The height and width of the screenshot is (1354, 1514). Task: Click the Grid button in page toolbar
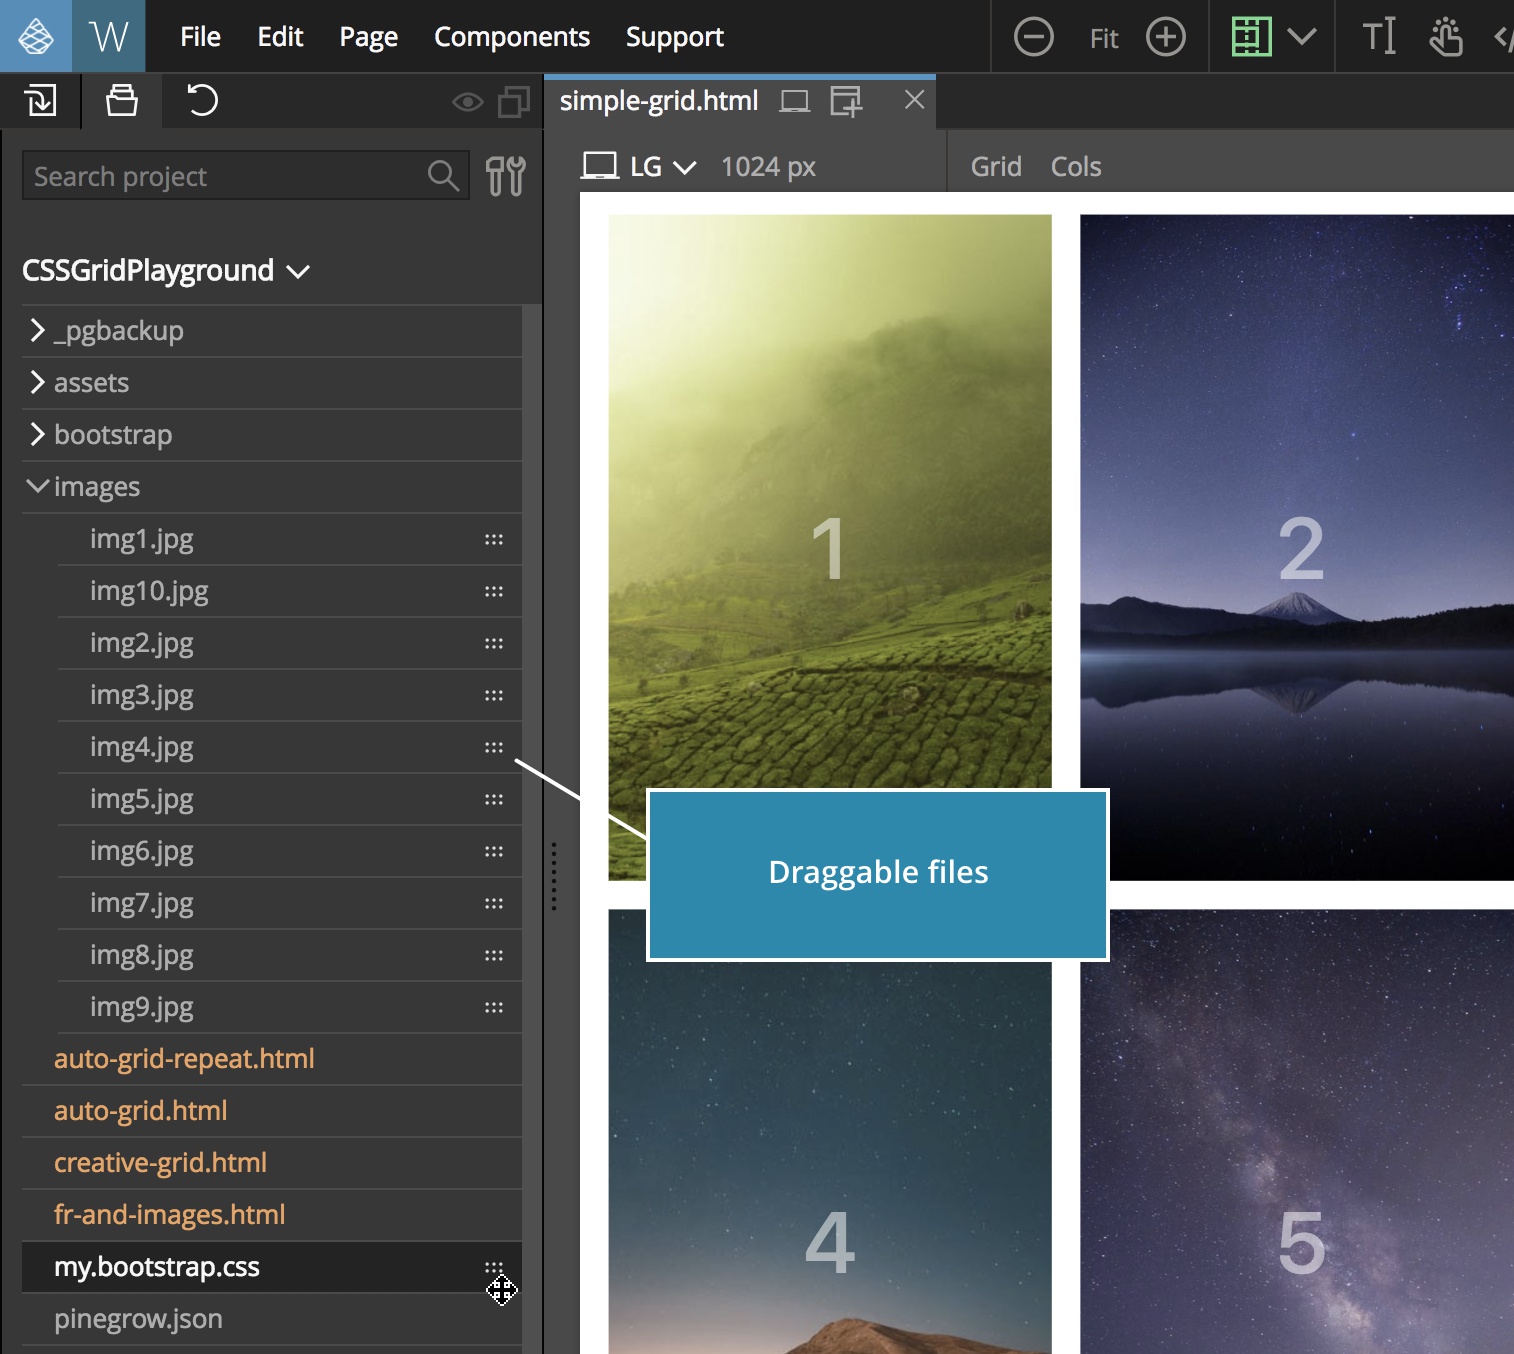(x=996, y=166)
